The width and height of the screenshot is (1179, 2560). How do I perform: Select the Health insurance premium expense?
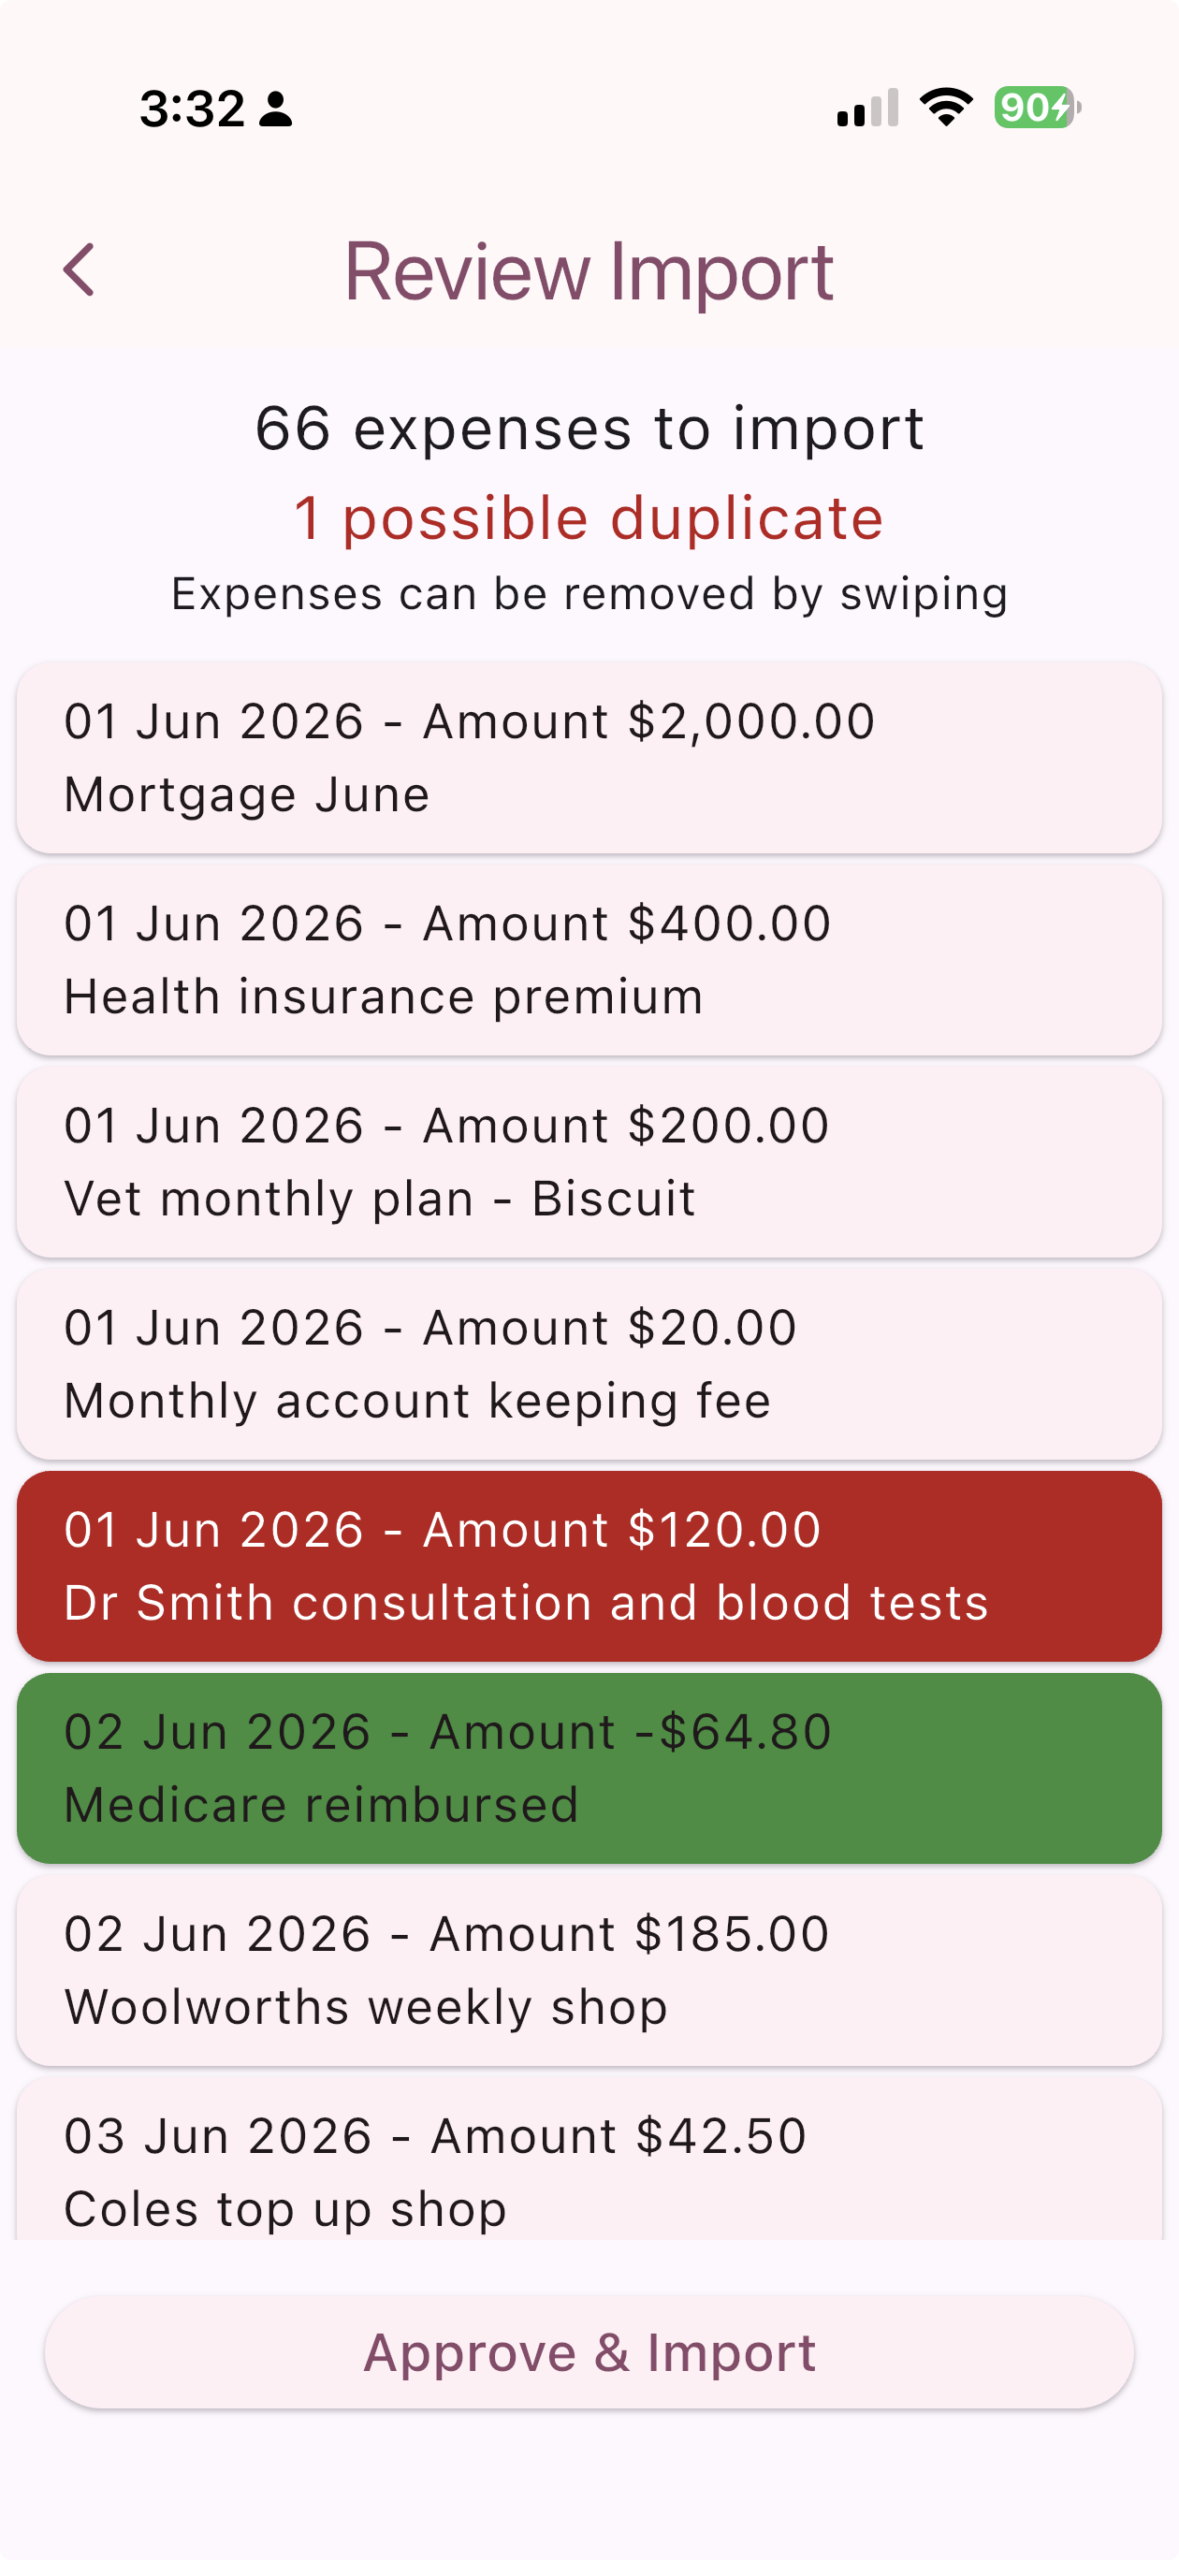[x=589, y=959]
